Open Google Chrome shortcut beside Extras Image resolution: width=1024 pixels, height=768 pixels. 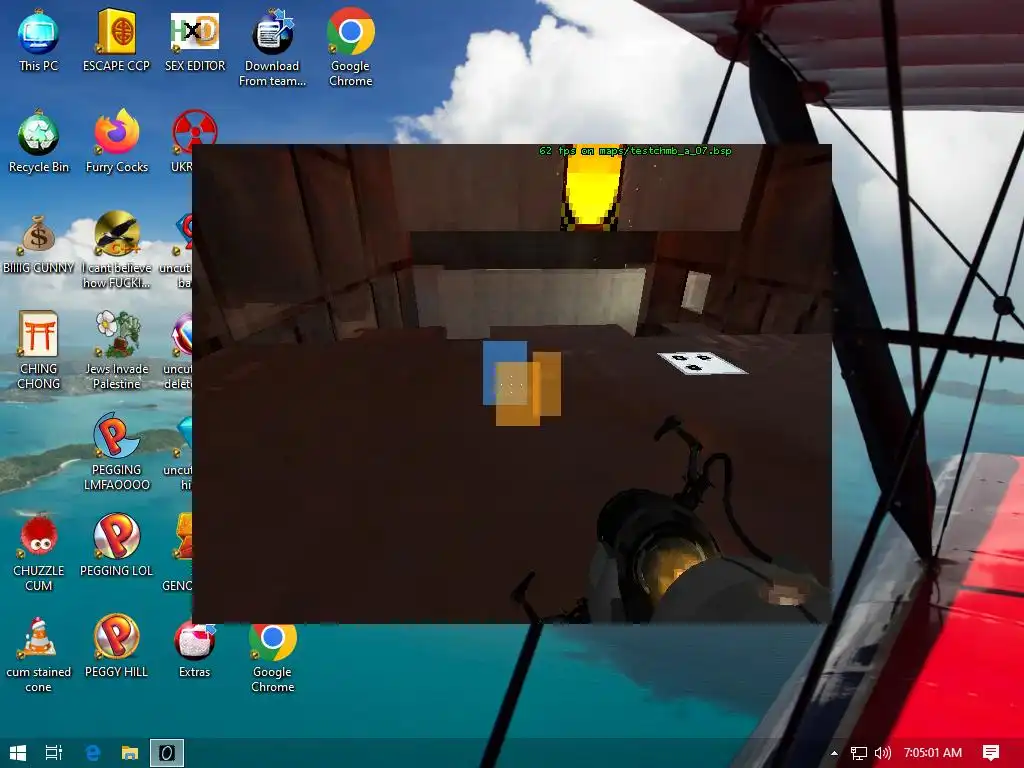coord(272,658)
